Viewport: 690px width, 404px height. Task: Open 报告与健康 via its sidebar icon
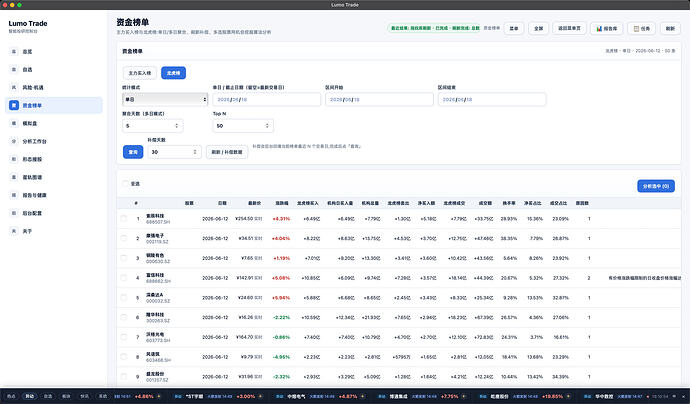pos(14,195)
